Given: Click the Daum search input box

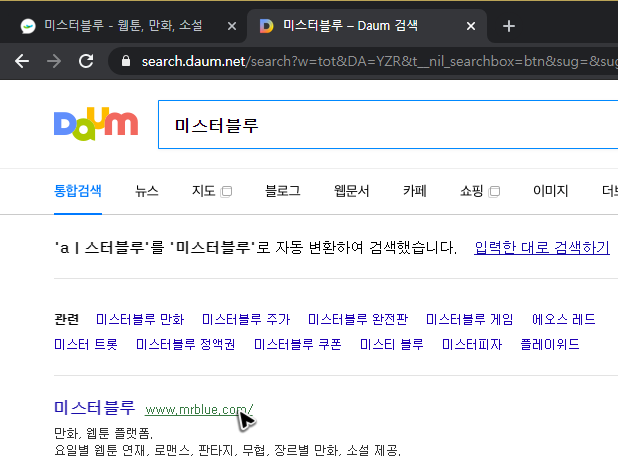Looking at the screenshot, I should pyautogui.click(x=388, y=125).
